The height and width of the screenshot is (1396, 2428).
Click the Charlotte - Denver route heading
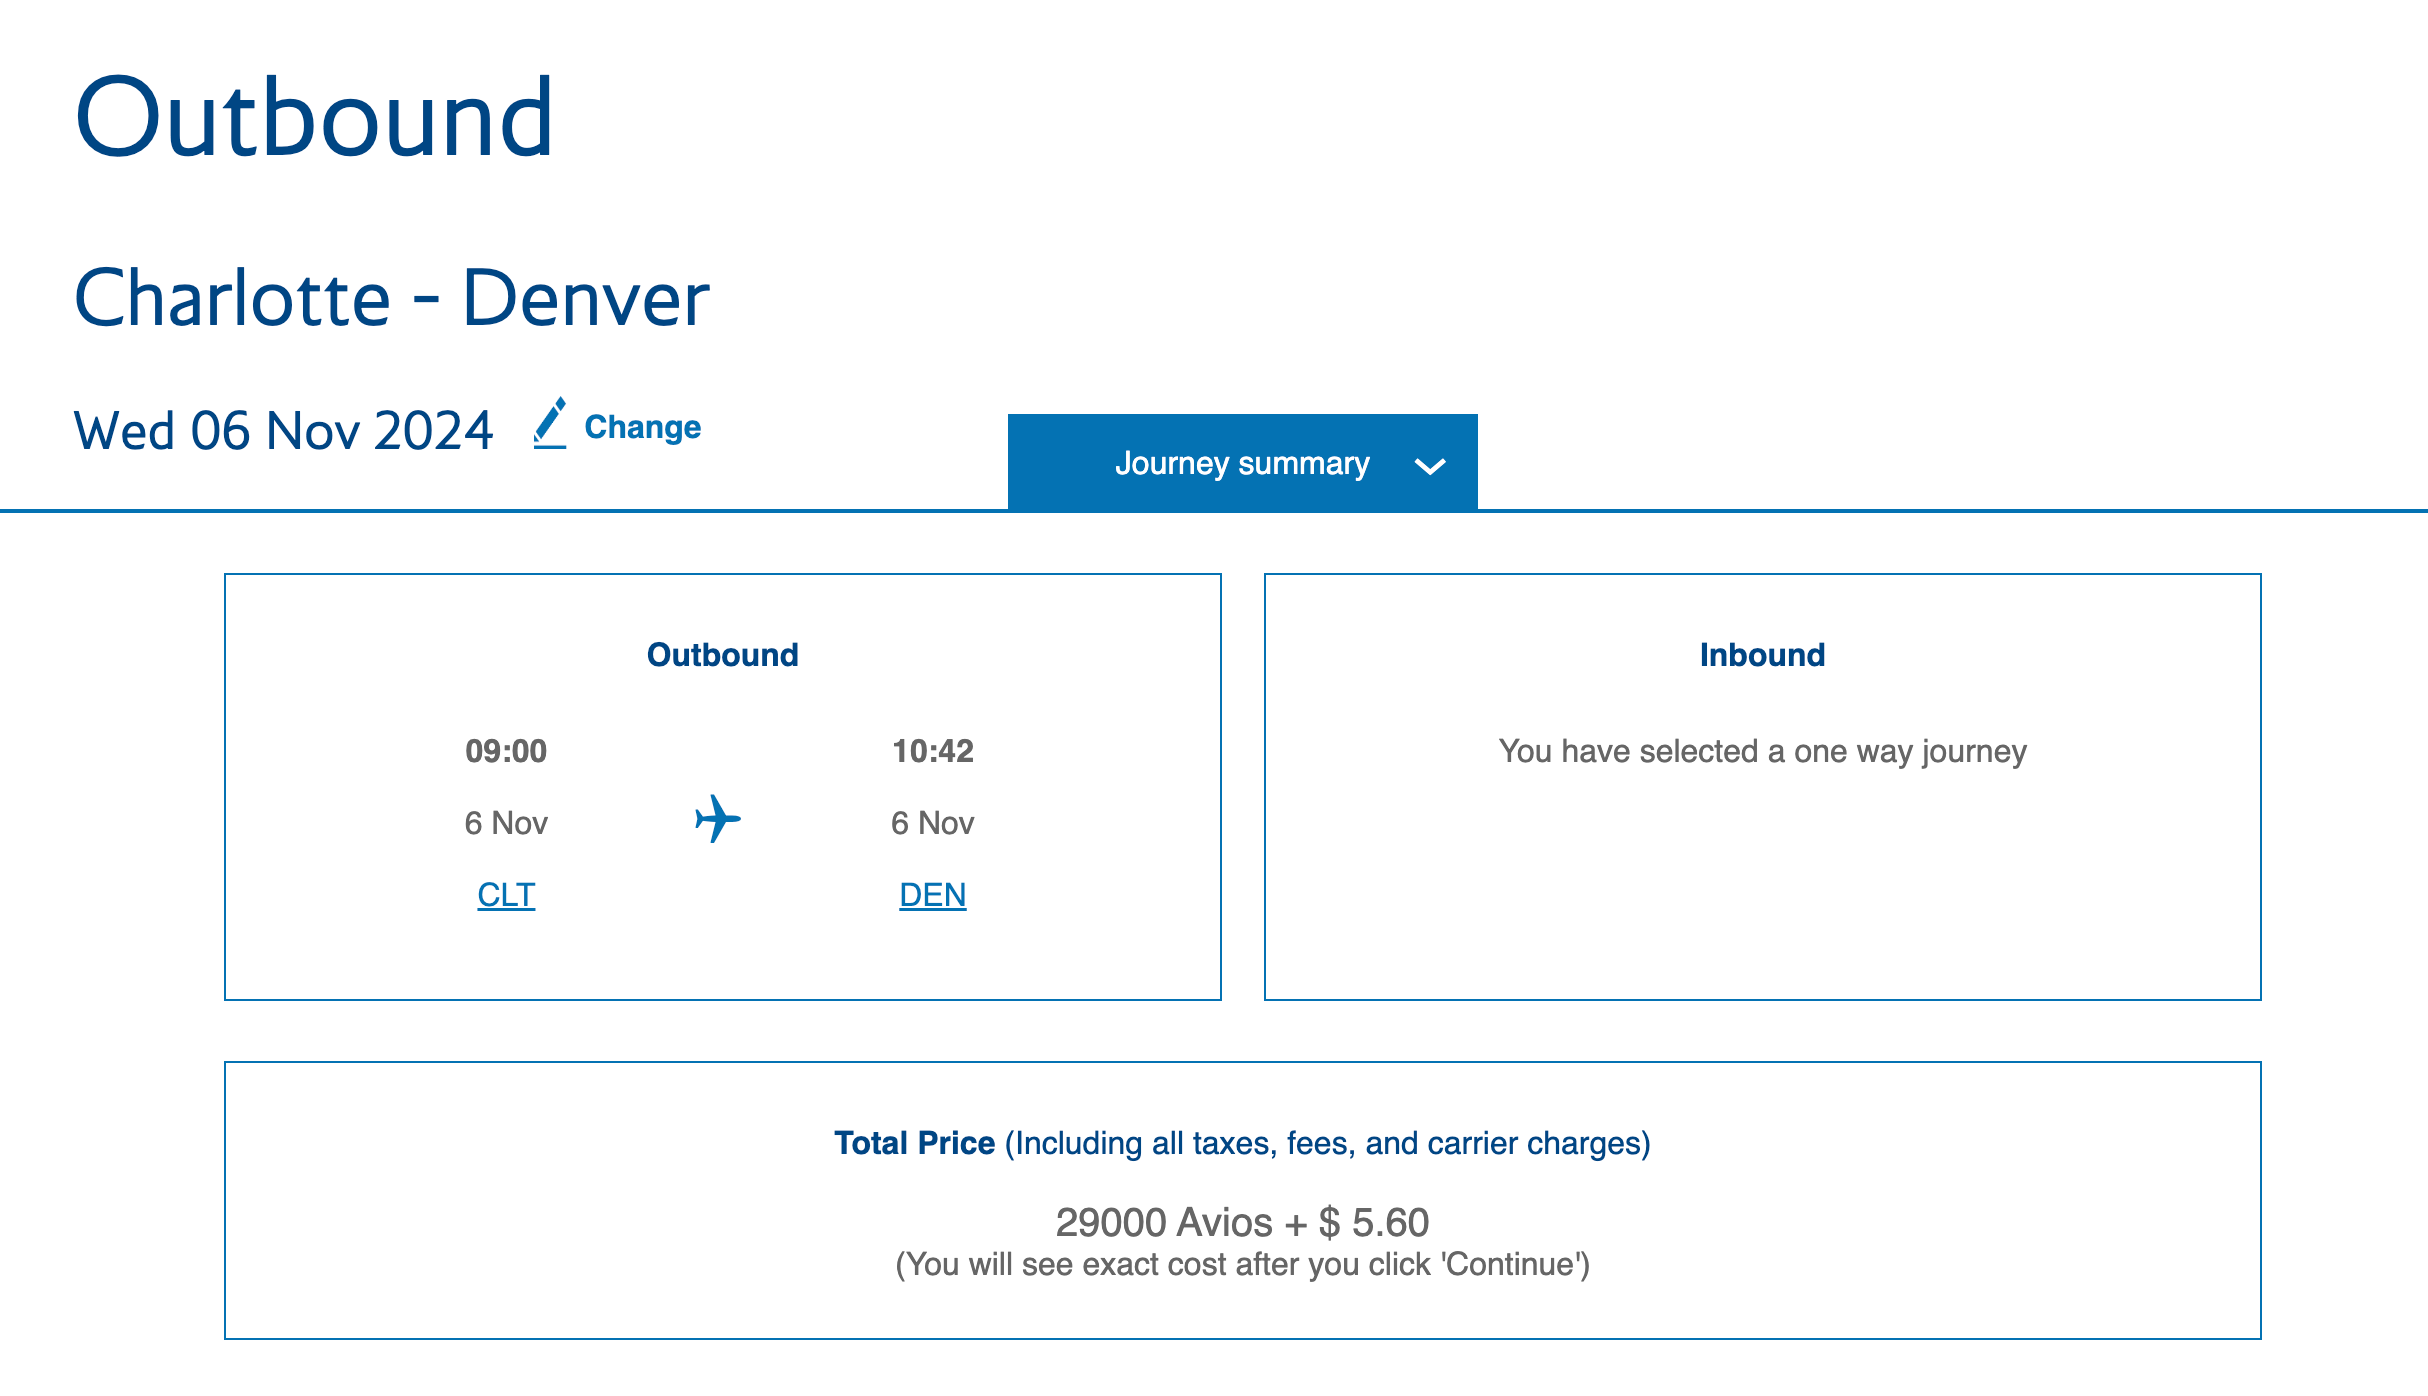click(392, 298)
